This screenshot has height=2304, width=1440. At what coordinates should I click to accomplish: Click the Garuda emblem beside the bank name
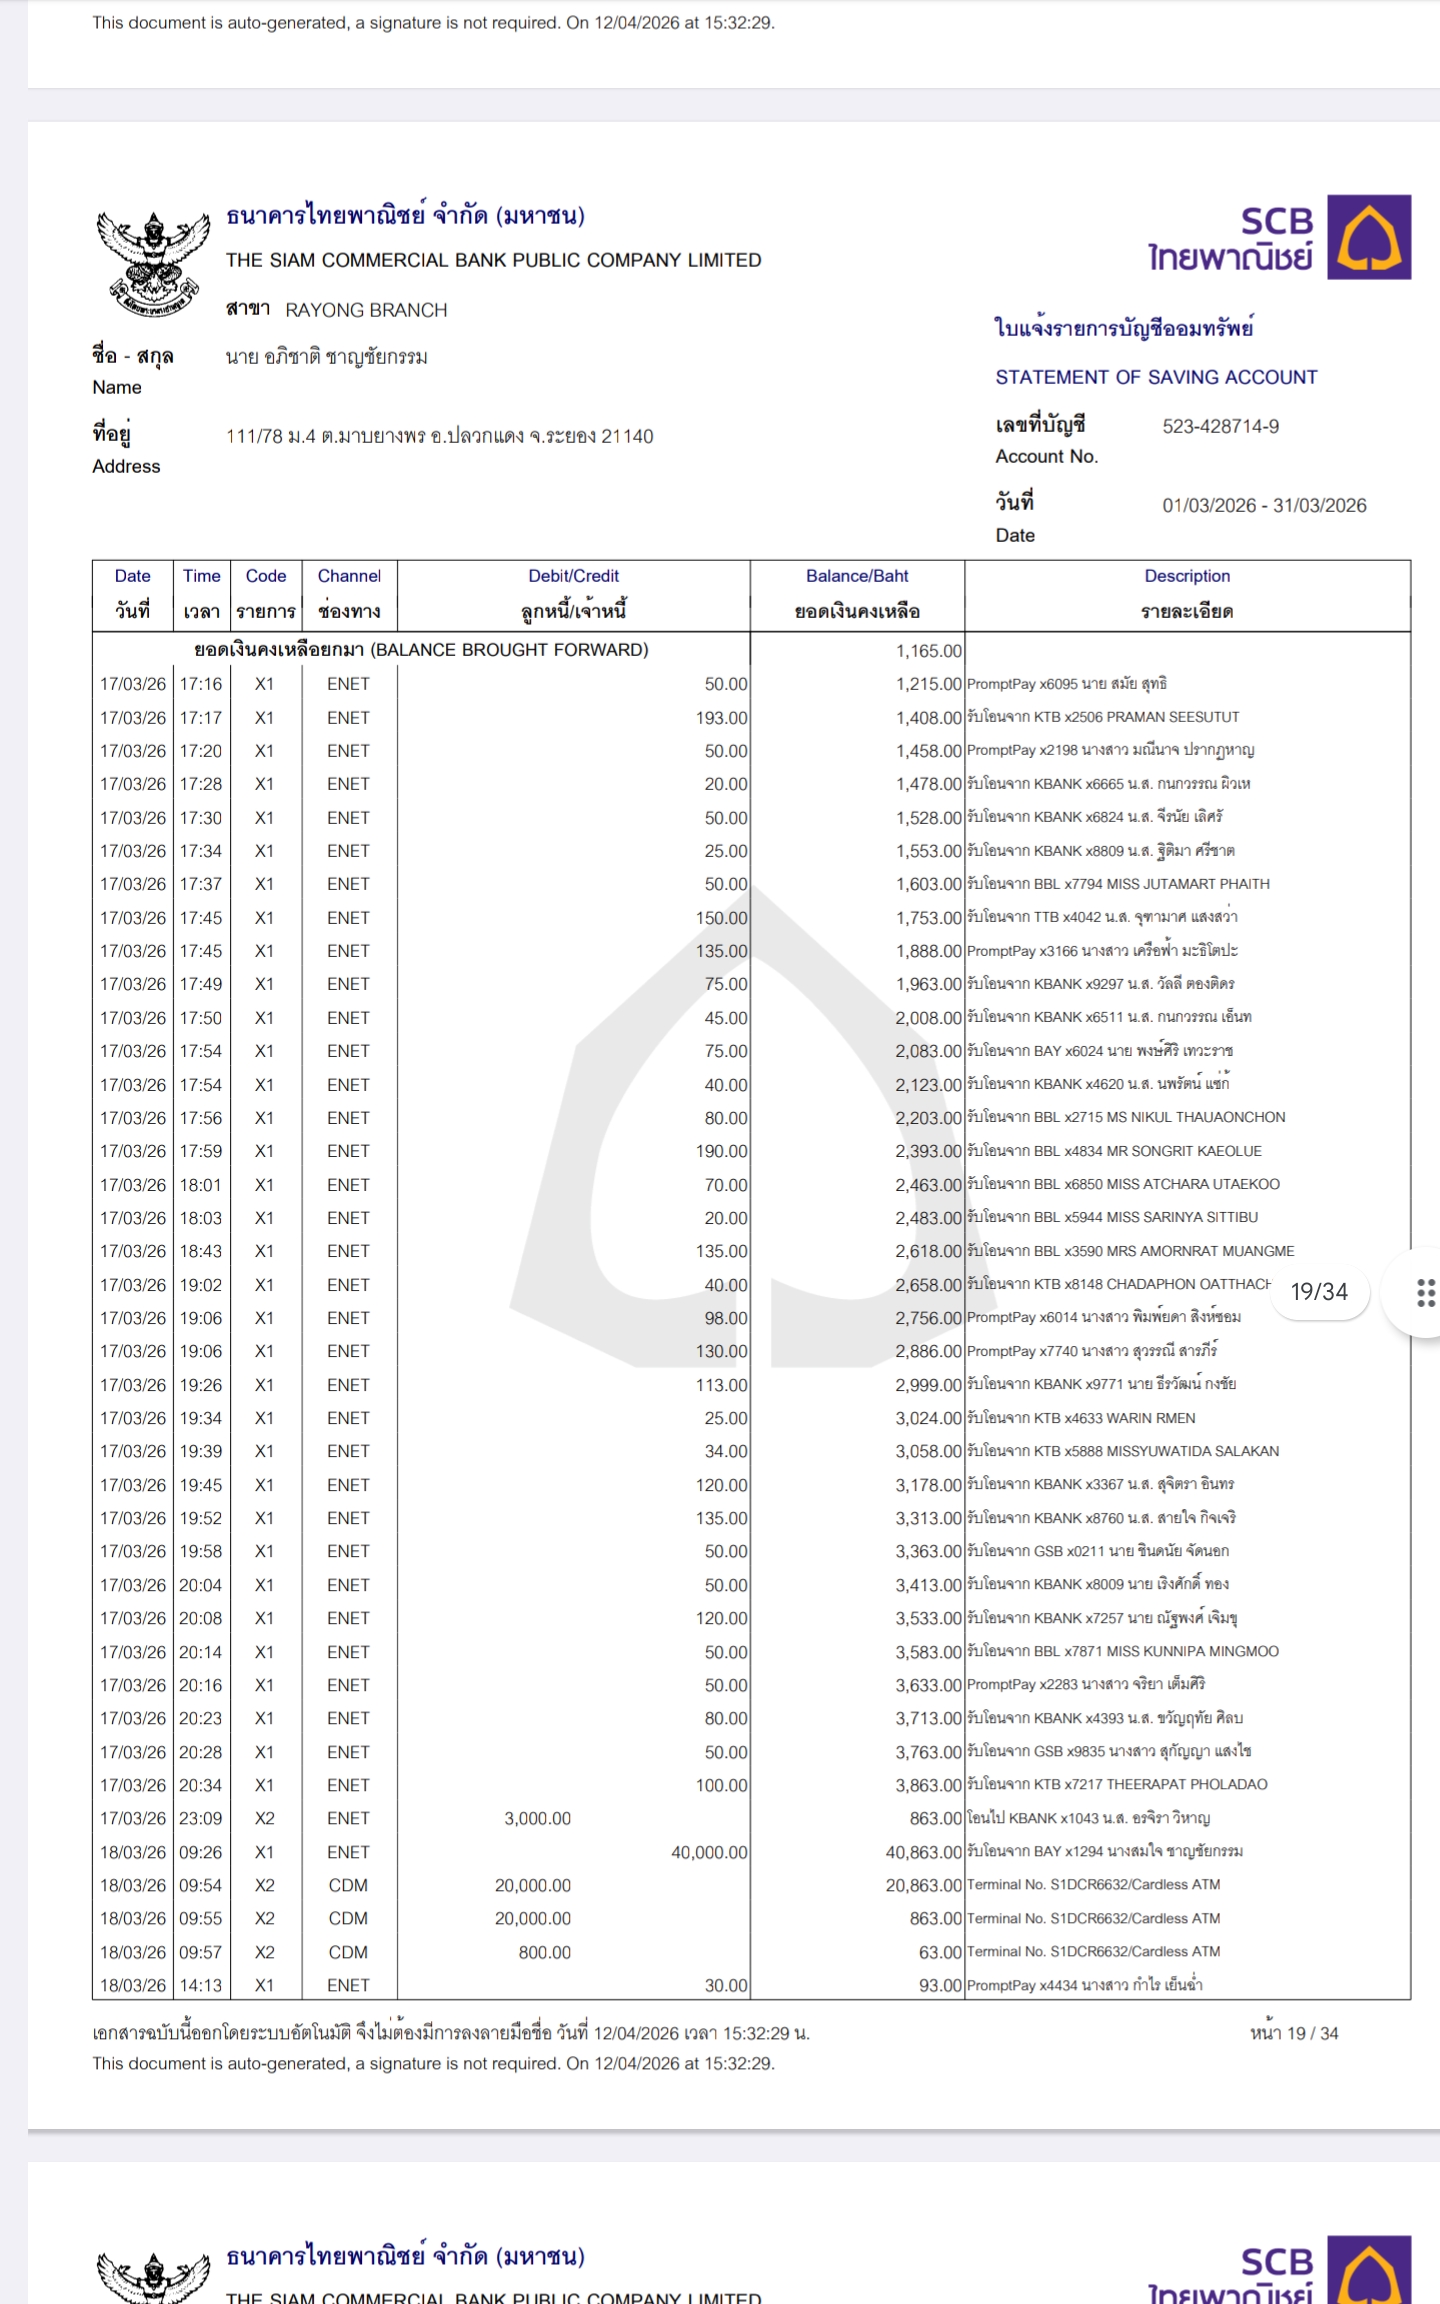153,263
